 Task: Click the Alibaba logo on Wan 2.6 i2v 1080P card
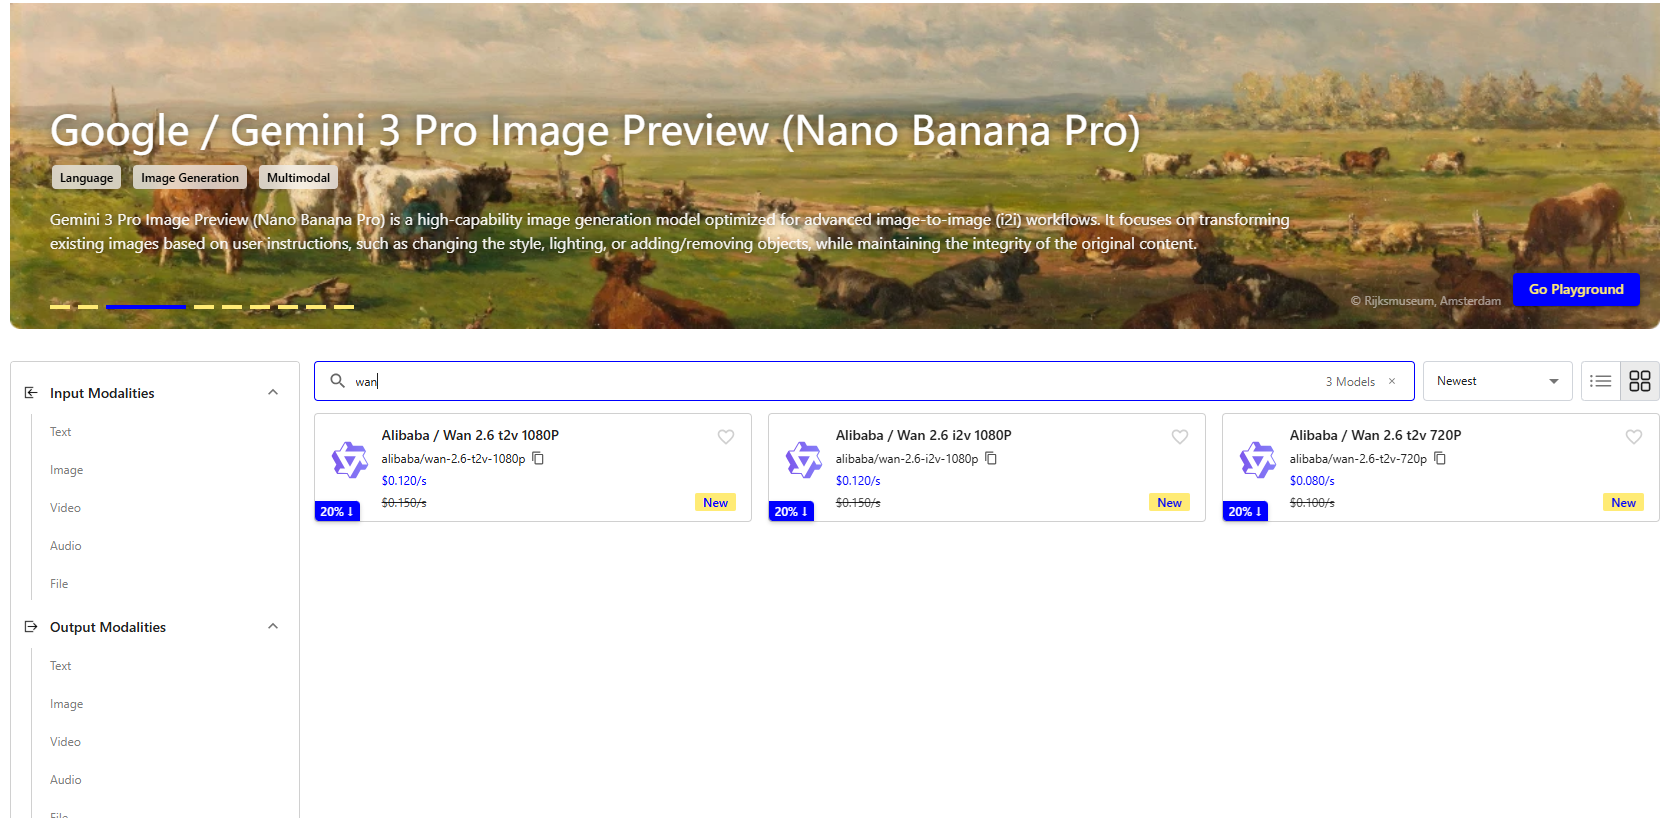[x=804, y=459]
